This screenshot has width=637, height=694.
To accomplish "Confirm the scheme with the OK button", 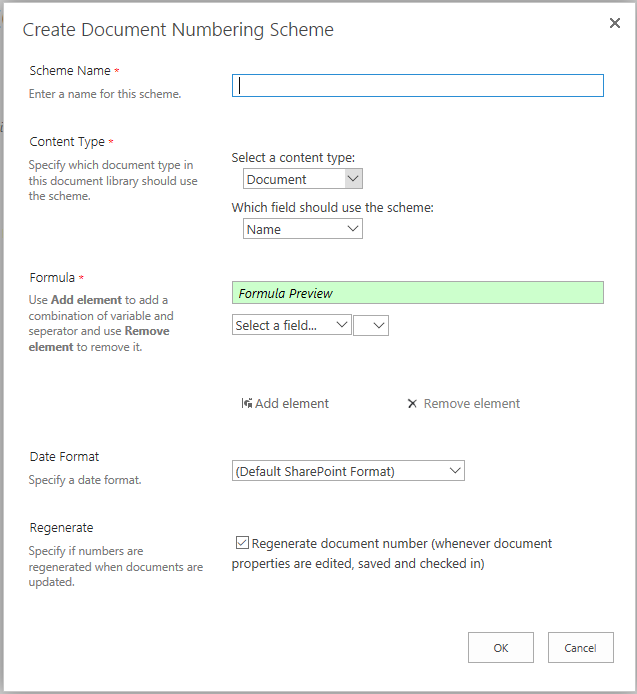I will coord(501,648).
